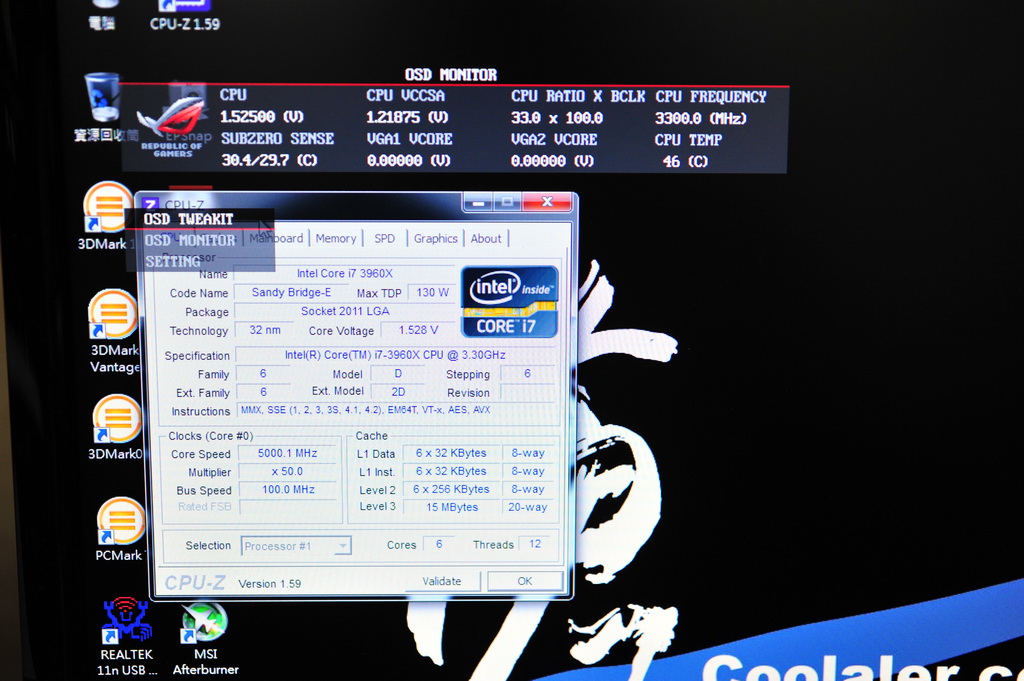The image size is (1024, 681).
Task: Click the Validate button in CPU-Z
Action: click(x=442, y=581)
